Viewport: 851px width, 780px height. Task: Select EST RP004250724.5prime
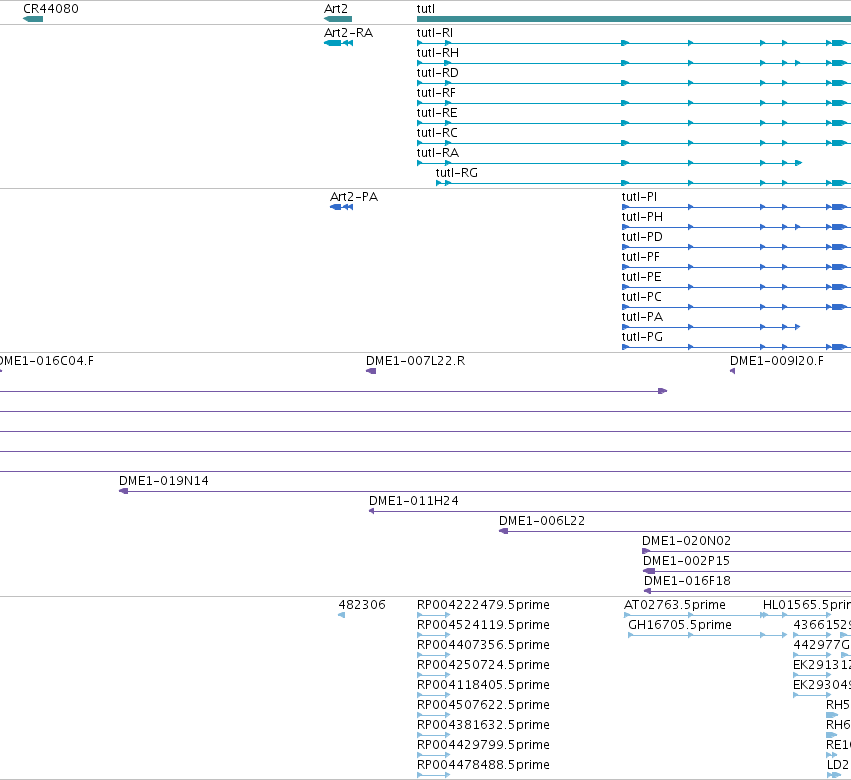483,665
